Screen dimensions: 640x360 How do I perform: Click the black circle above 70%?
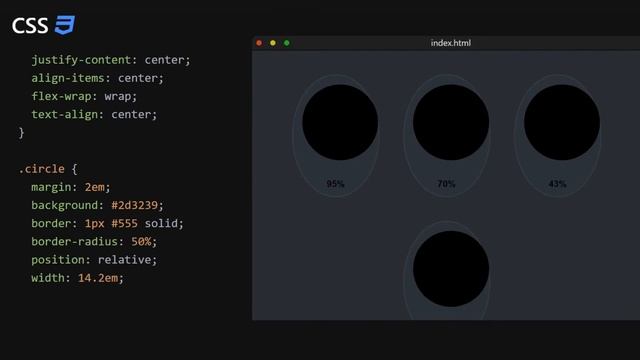click(451, 122)
